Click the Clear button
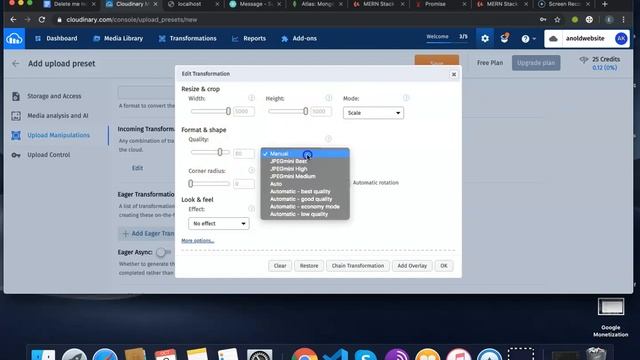This screenshot has width=640, height=360. click(x=280, y=266)
